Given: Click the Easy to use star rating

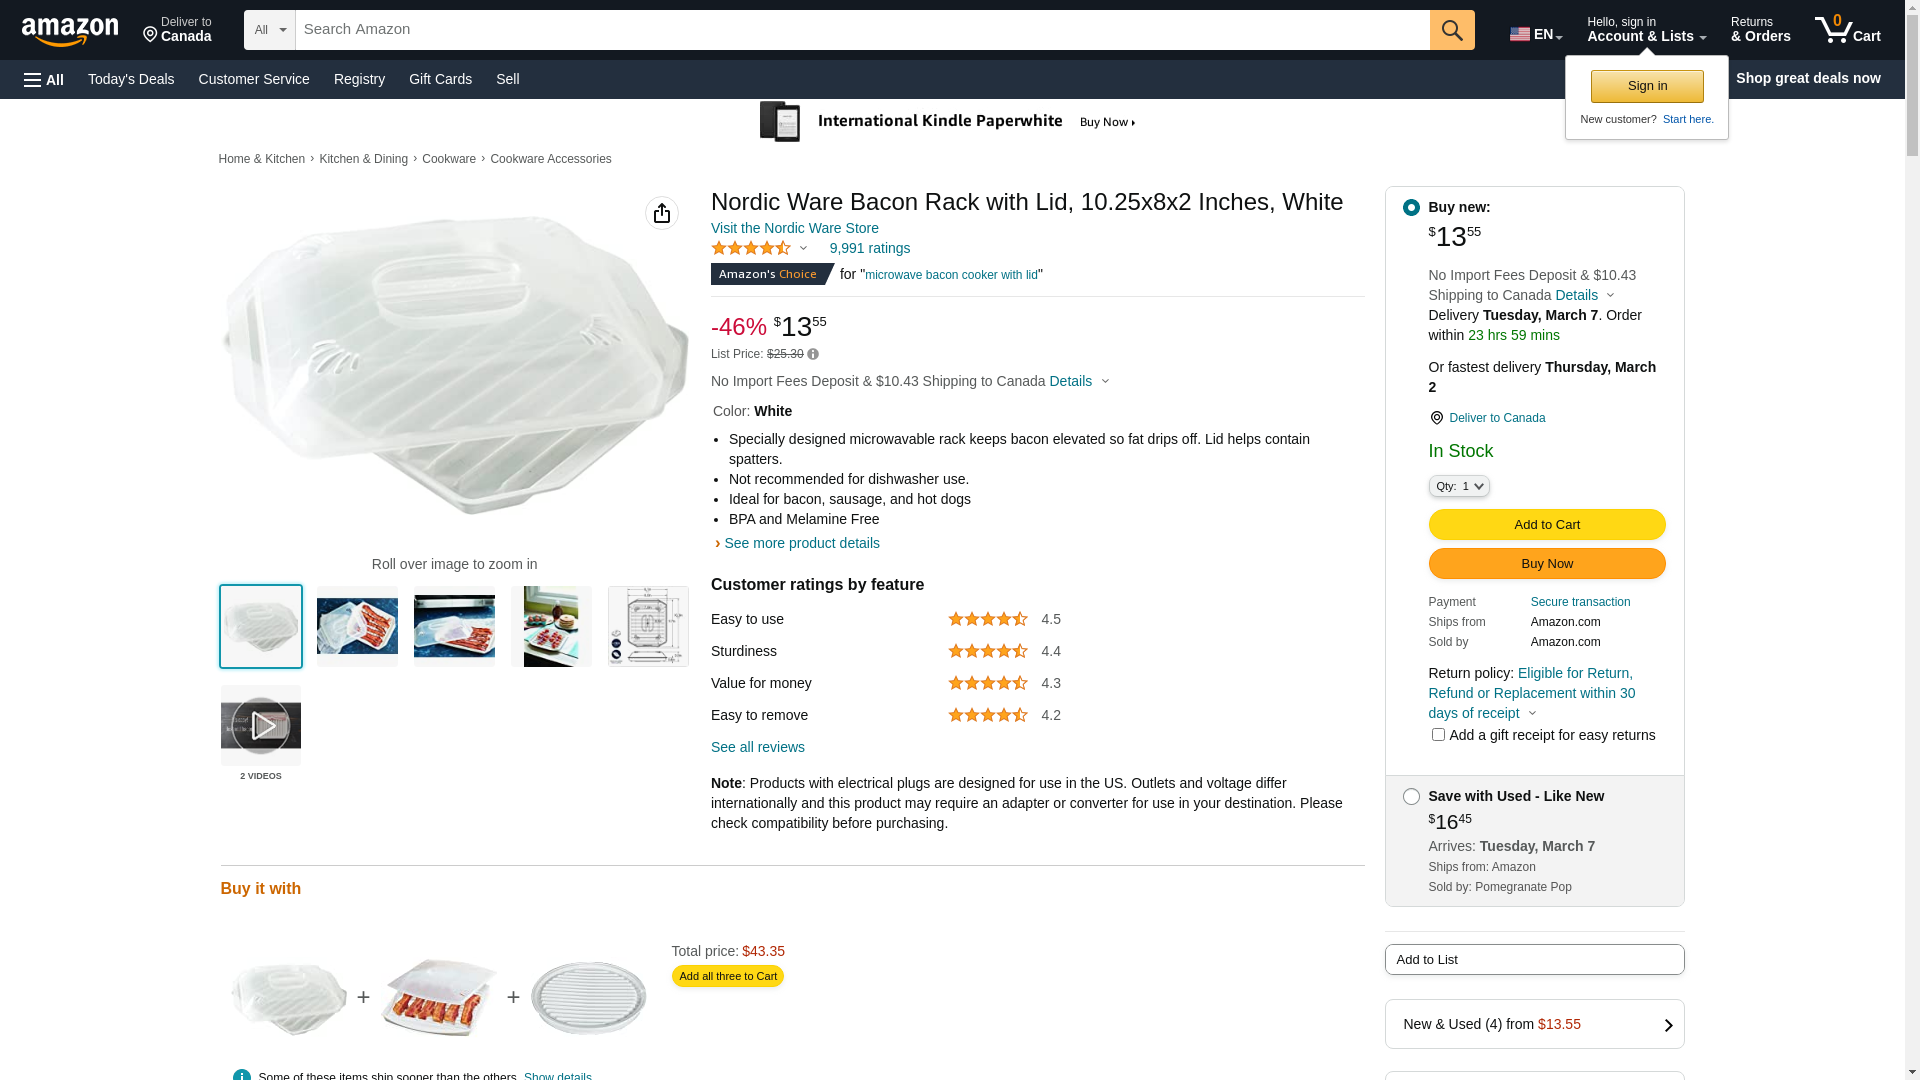Looking at the screenshot, I should point(987,620).
